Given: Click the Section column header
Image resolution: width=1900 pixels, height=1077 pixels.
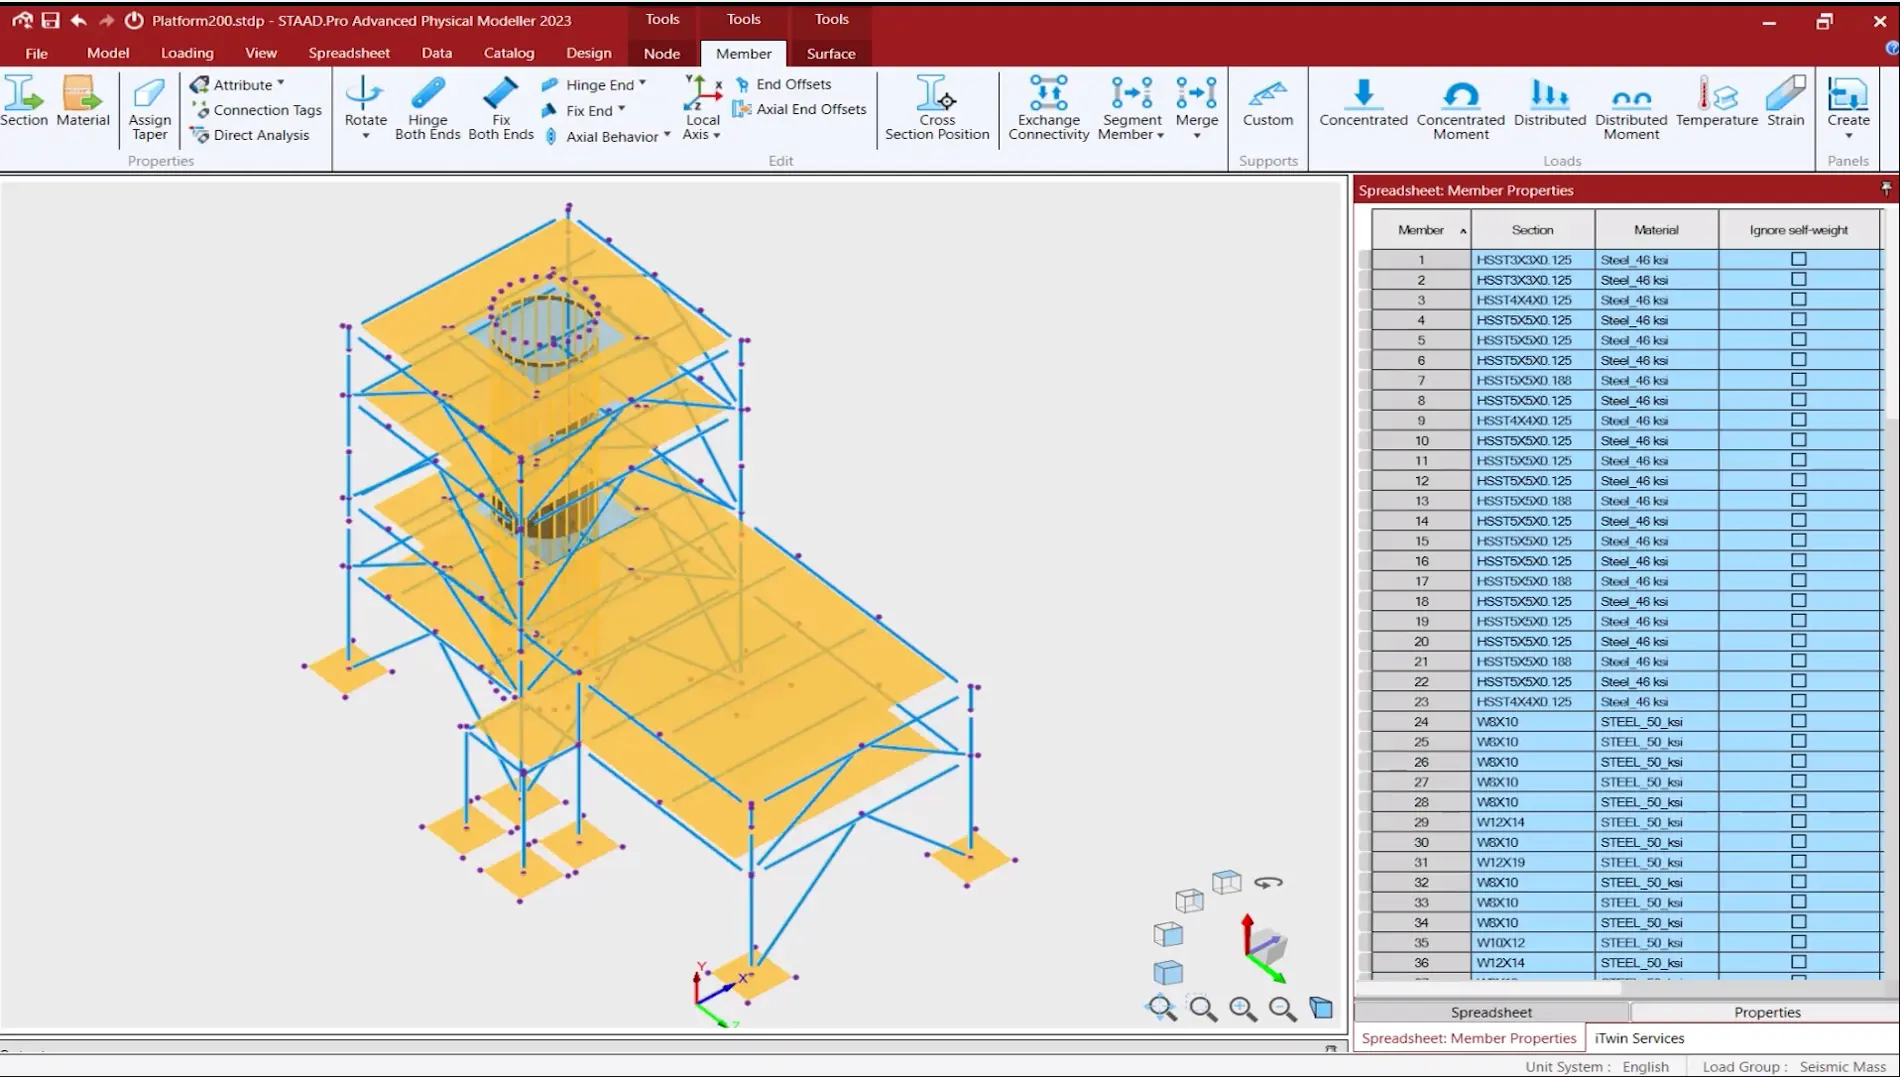Looking at the screenshot, I should coord(1532,229).
